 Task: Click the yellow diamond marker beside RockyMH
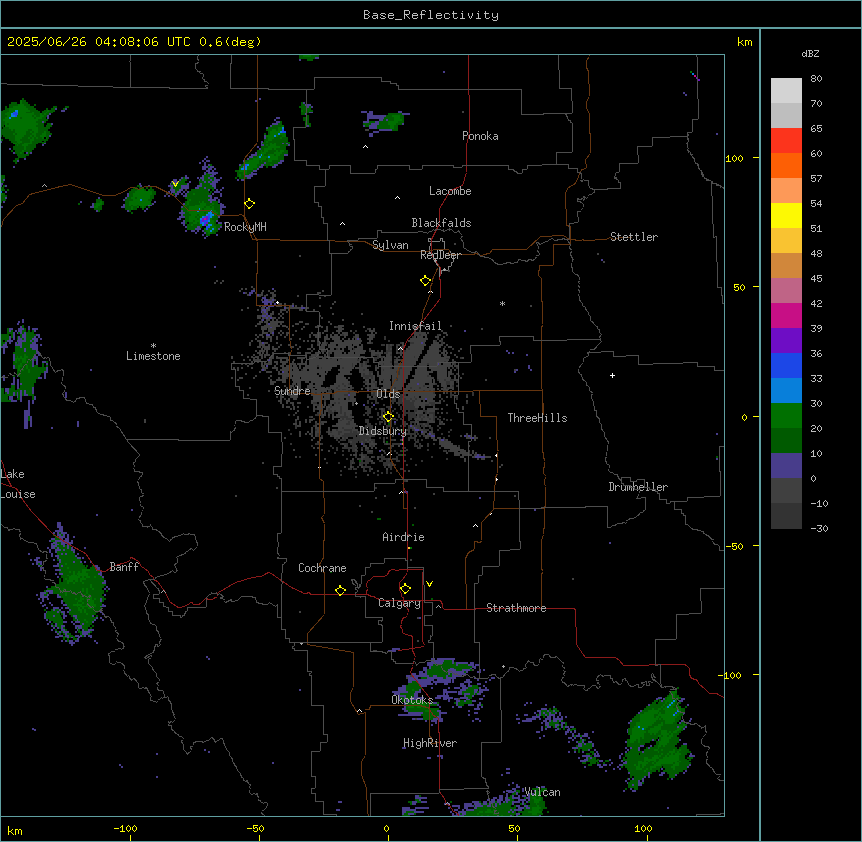click(250, 204)
